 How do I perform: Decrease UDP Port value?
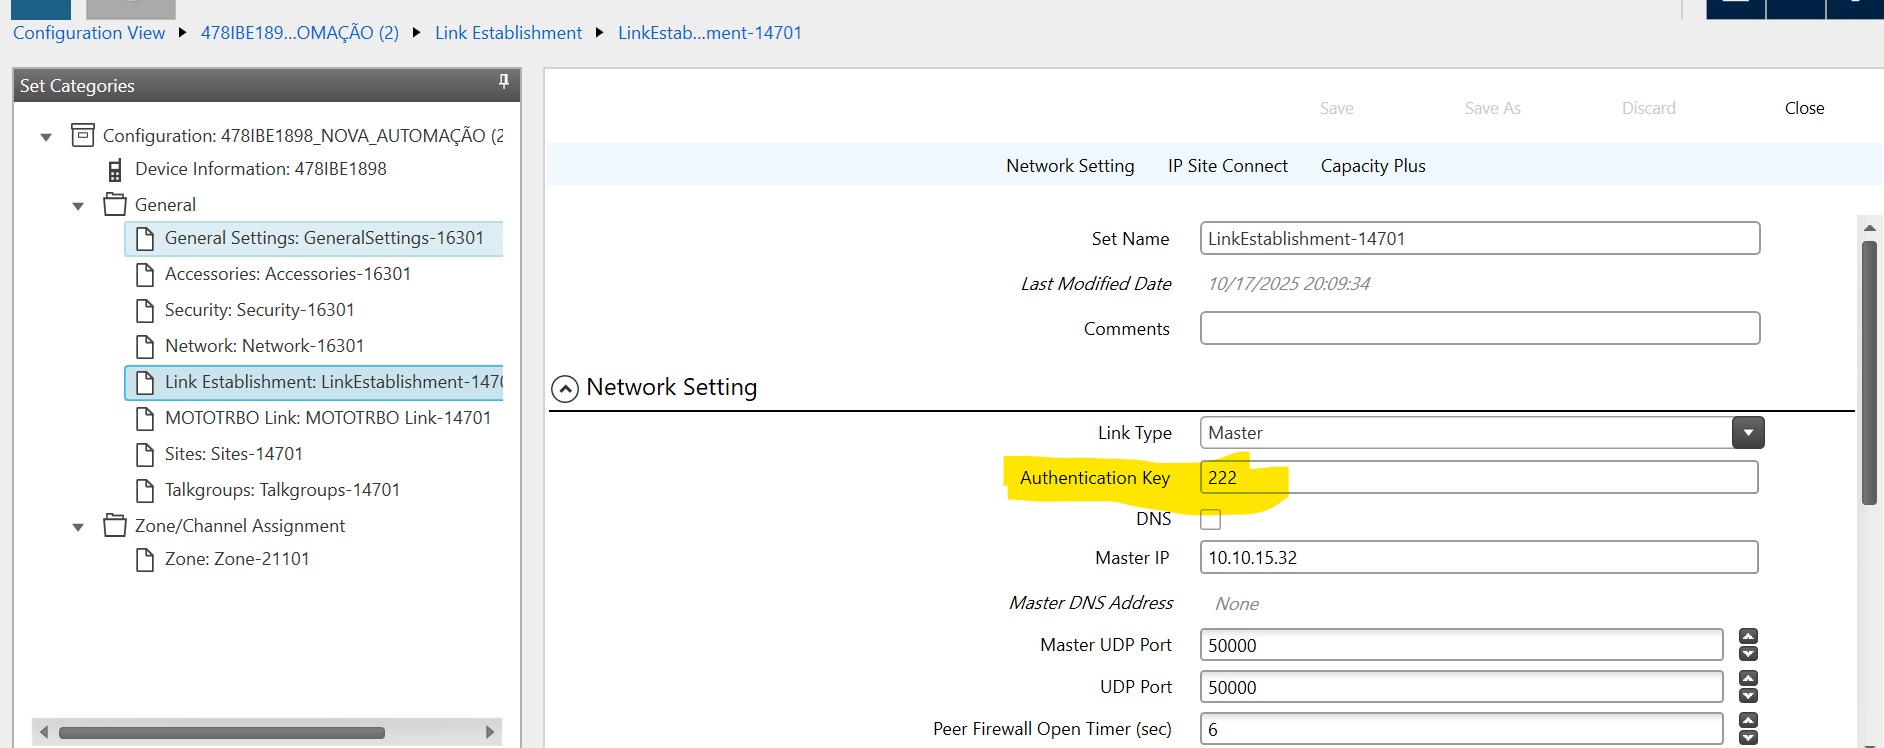coord(1748,695)
